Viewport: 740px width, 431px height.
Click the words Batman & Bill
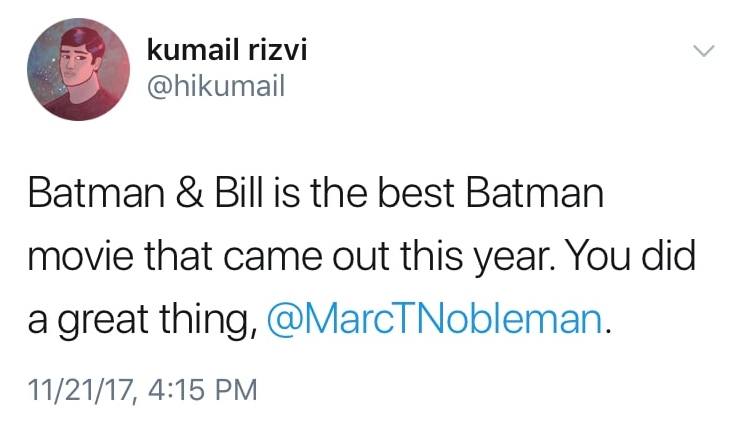coord(126,193)
